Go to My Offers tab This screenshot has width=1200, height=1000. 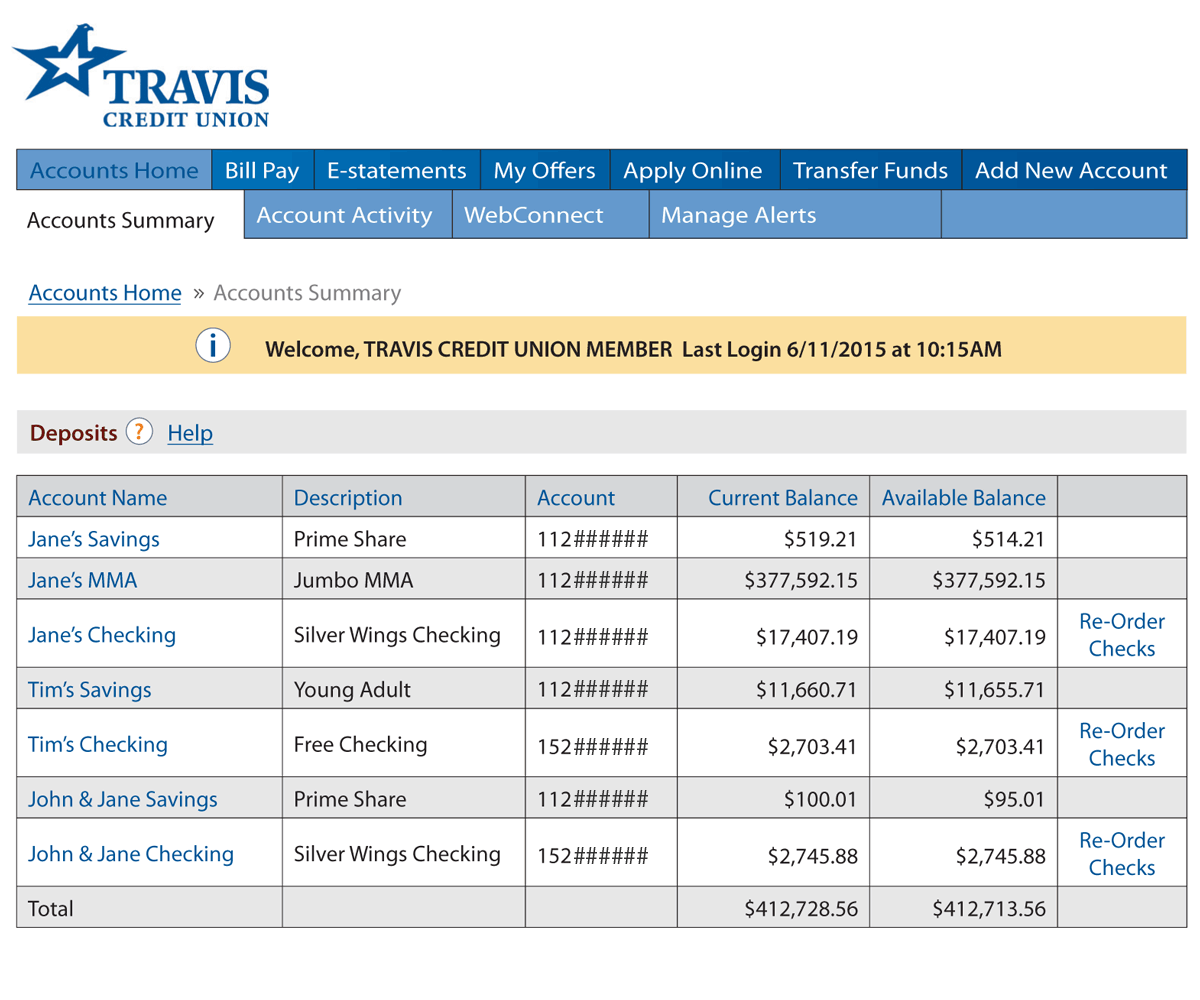pos(545,171)
